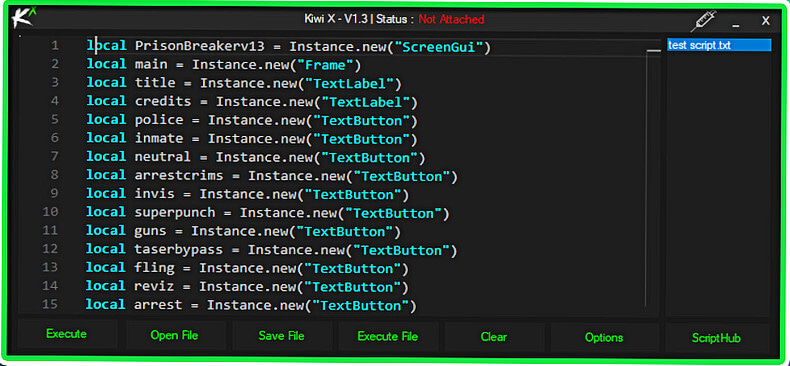The image size is (790, 366).
Task: Click line 1 PrisonBreakerv13 code text
Action: (x=289, y=46)
